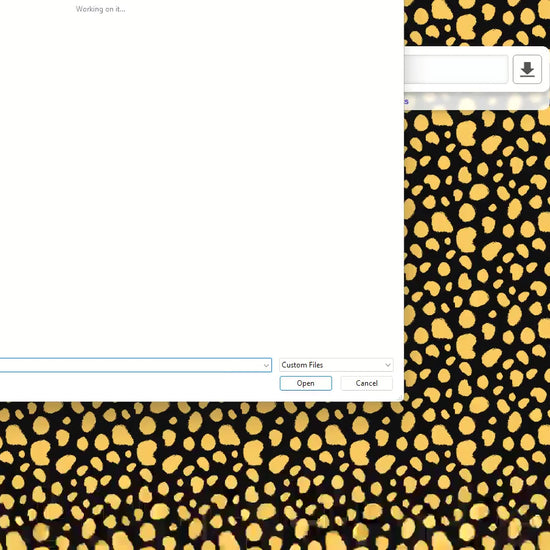
Task: Show file type options next to Custom Files
Action: pos(388,365)
